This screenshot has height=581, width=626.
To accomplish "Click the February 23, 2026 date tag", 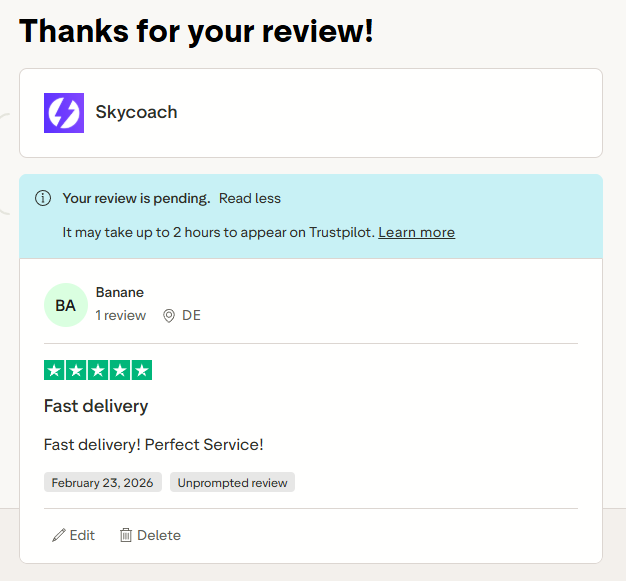I will click(x=102, y=482).
